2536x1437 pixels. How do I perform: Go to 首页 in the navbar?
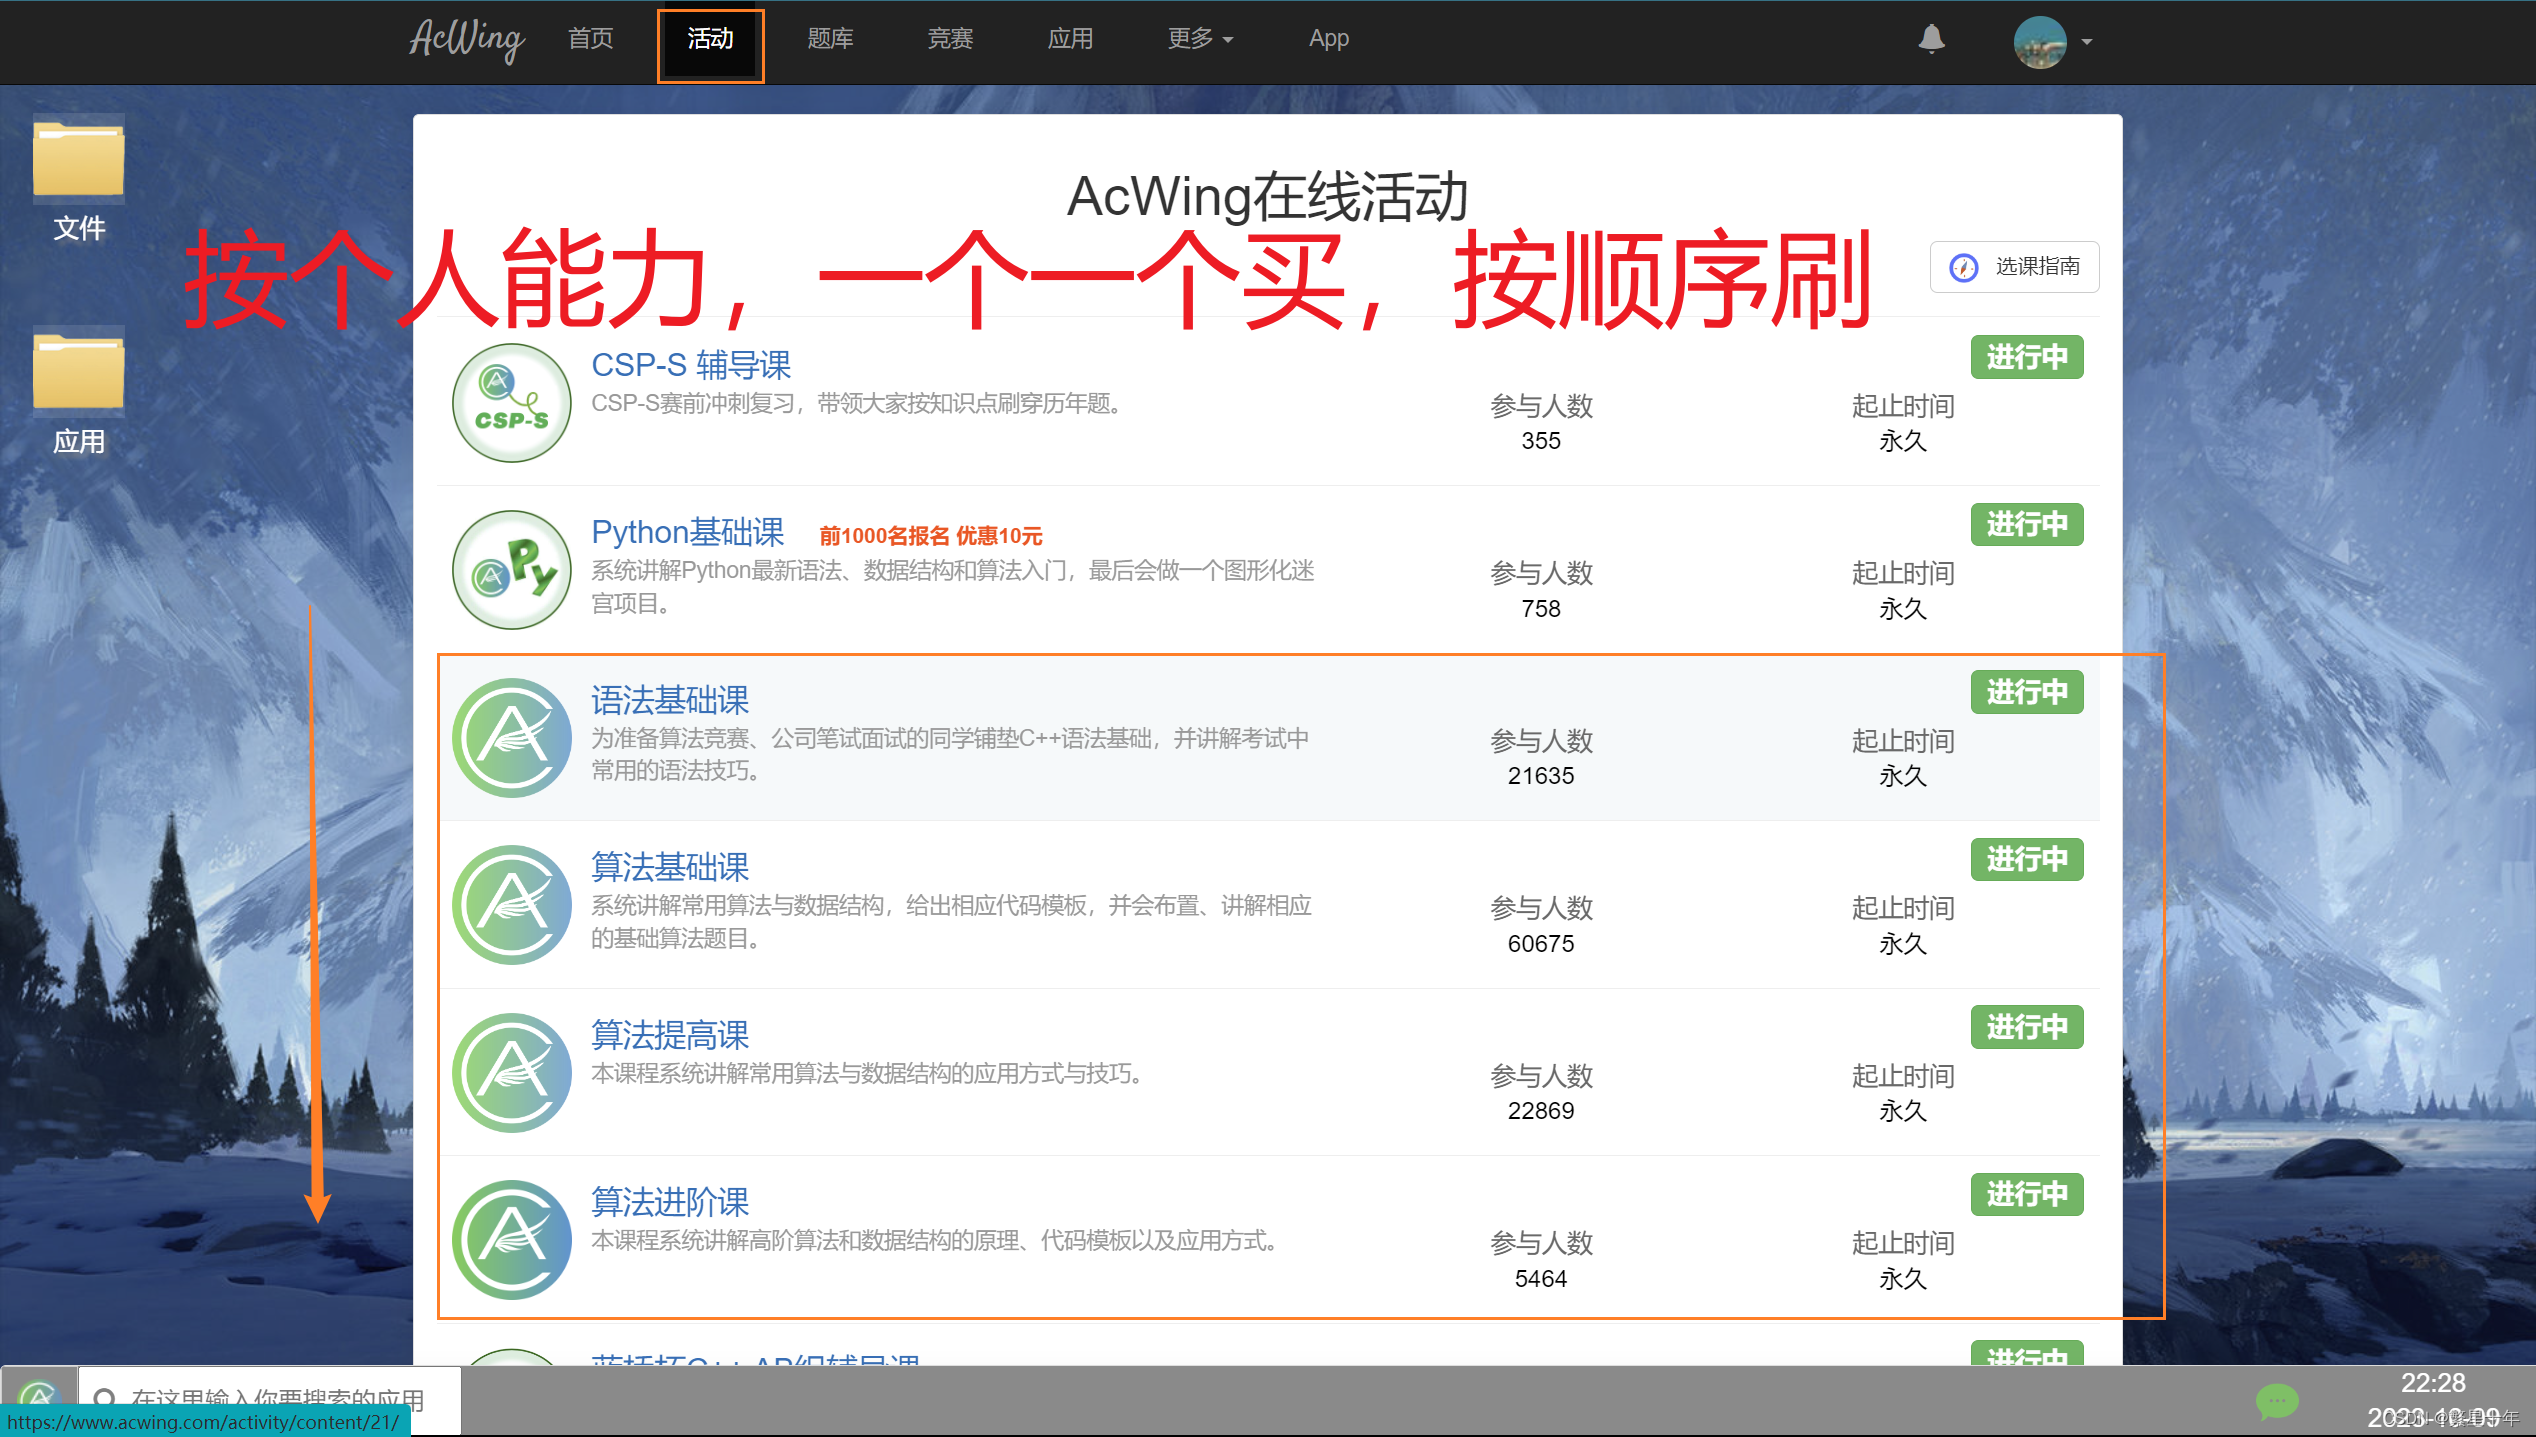(x=590, y=39)
